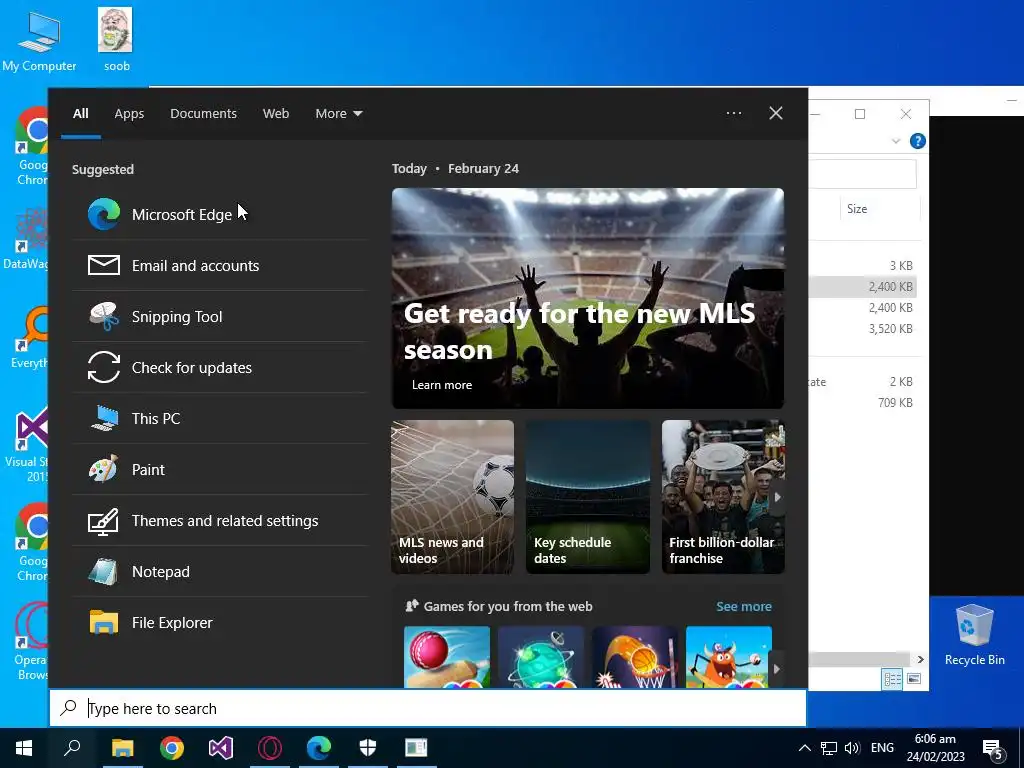Viewport: 1024px width, 768px height.
Task: Open network status in system tray
Action: 829,748
